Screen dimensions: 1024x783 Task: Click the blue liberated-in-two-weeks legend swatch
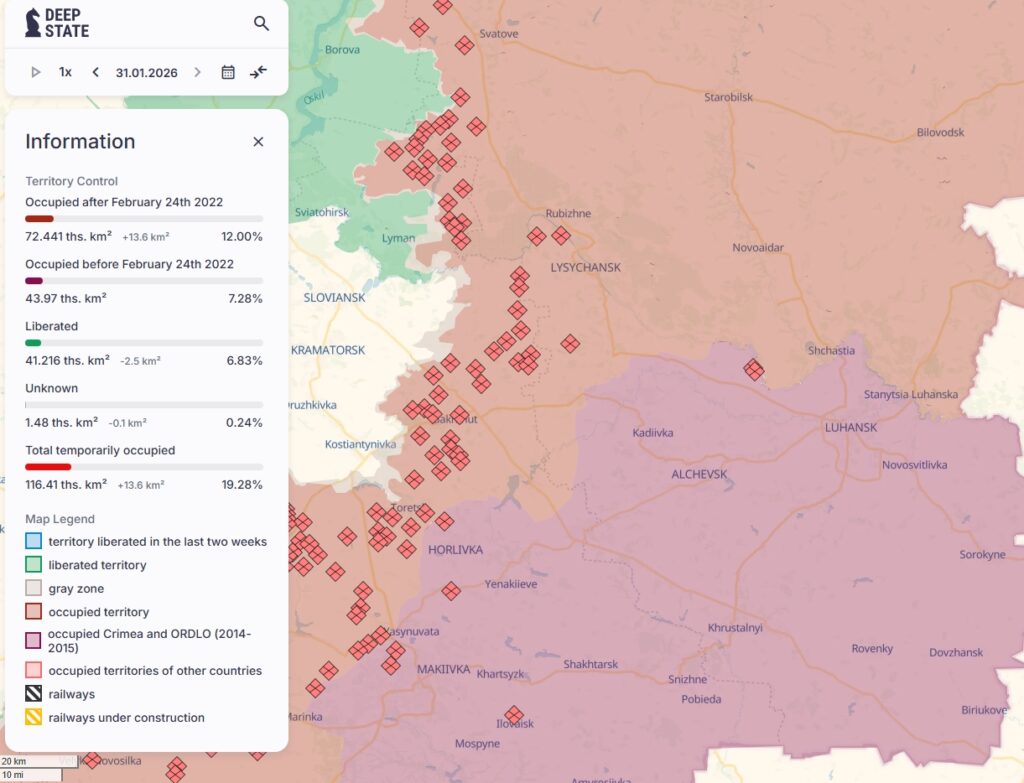(31, 540)
